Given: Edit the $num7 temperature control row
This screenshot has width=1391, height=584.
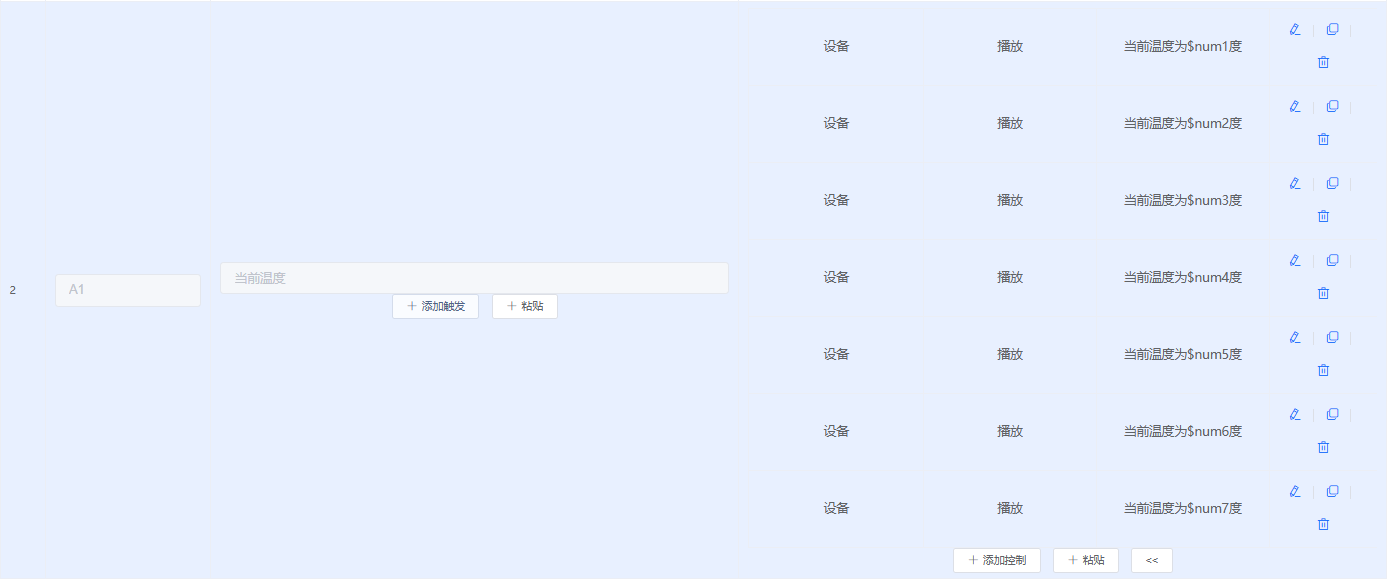Looking at the screenshot, I should point(1295,491).
